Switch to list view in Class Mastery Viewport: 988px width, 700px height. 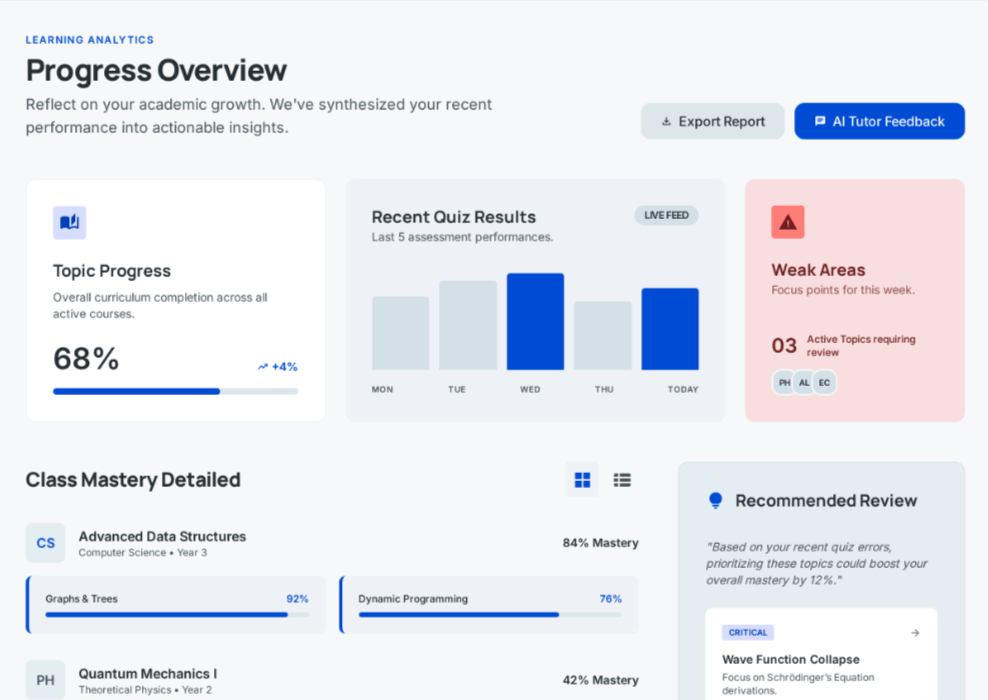[622, 480]
